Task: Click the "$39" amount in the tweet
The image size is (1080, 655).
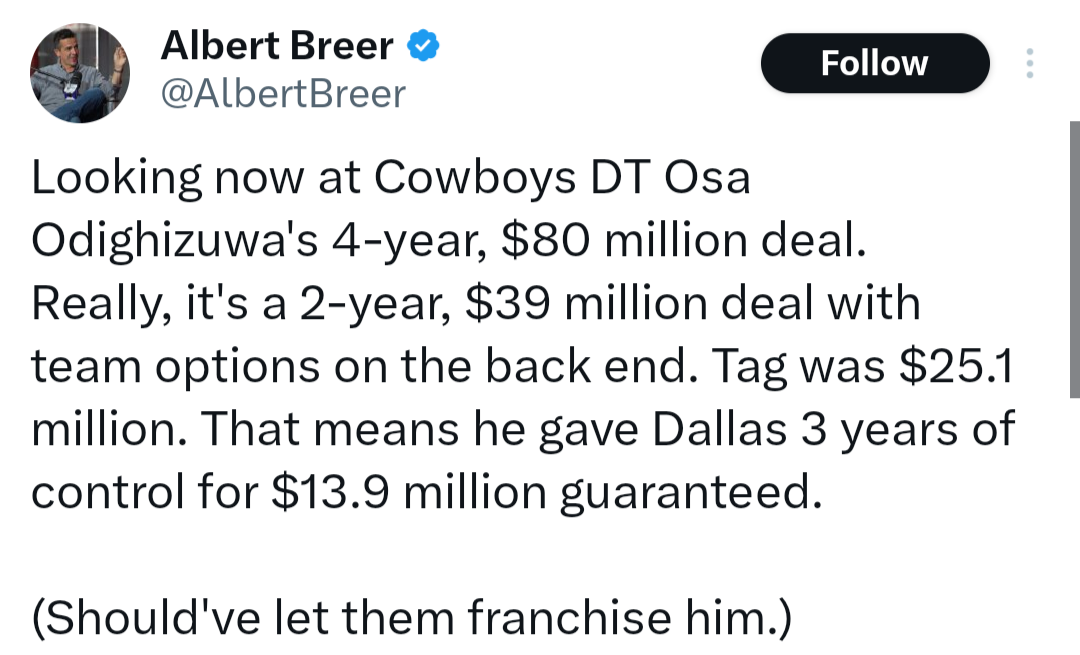Action: 508,304
